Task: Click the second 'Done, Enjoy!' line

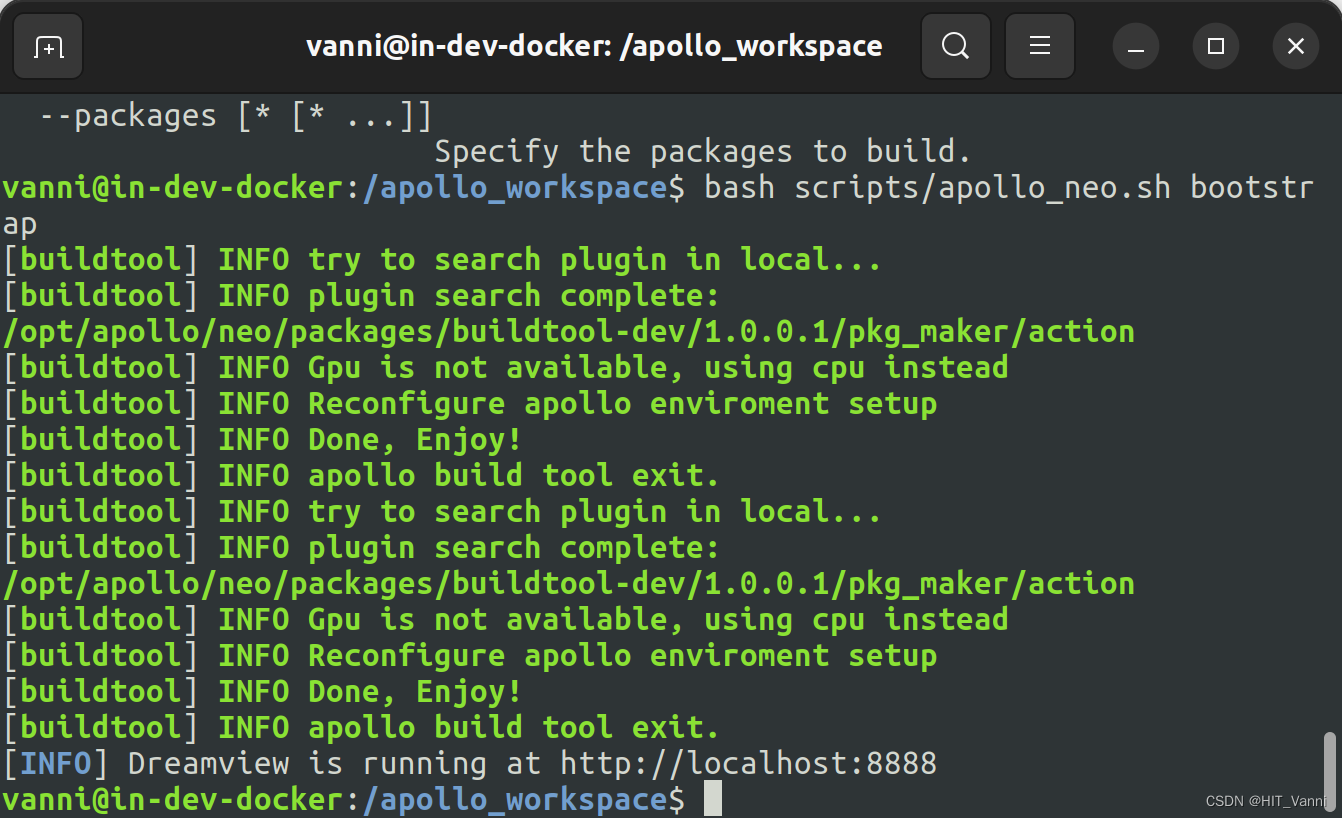Action: [262, 692]
